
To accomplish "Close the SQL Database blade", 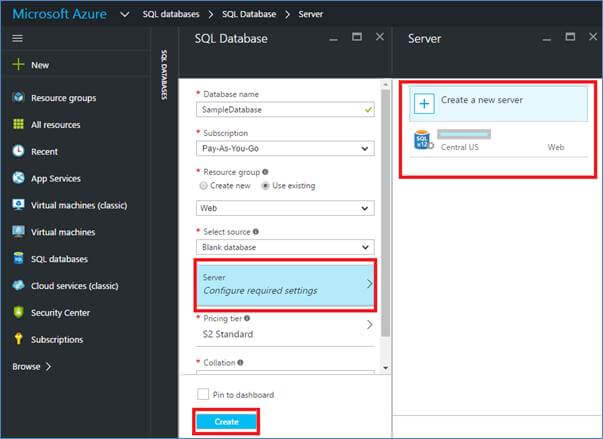I will click(380, 37).
